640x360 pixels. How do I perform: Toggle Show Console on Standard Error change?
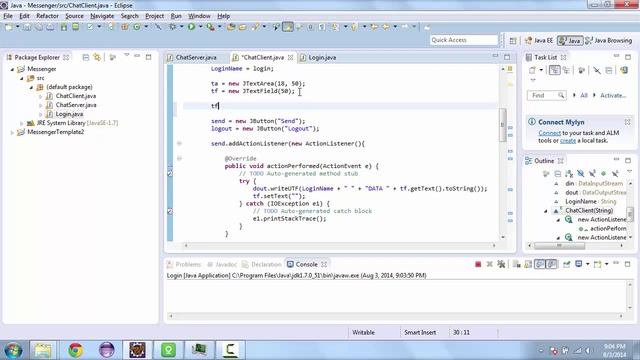click(x=551, y=264)
